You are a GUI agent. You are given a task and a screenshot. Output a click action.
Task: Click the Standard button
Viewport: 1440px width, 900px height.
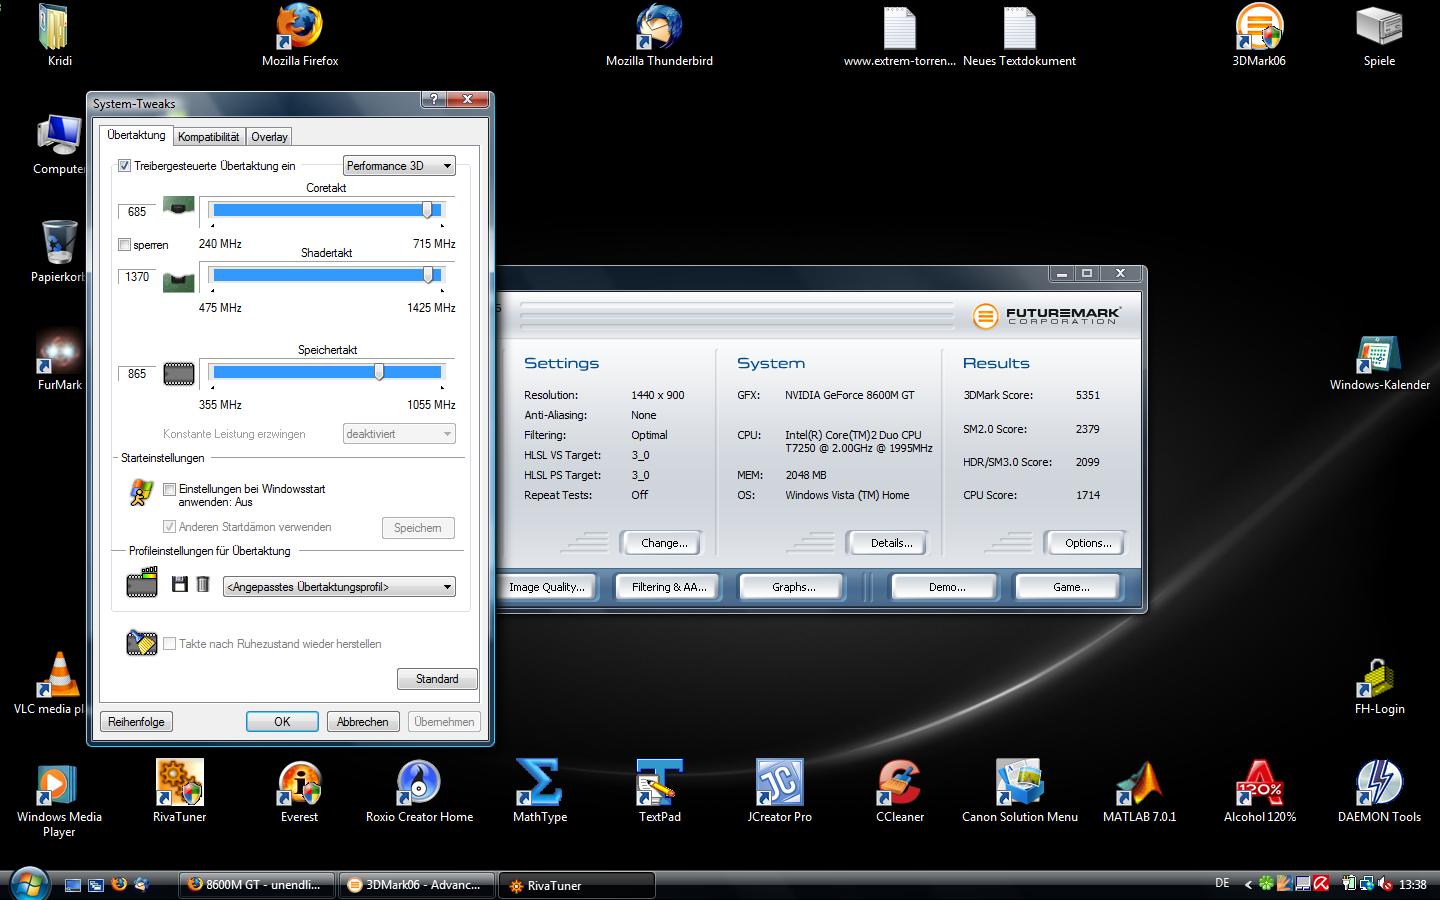pyautogui.click(x=437, y=679)
